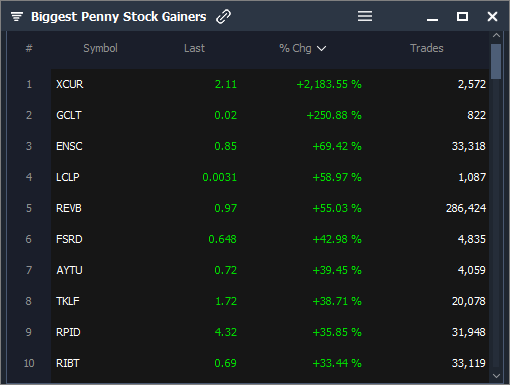Click the scrollbar down arrow
Screen dimensions: 510x385
(496, 376)
